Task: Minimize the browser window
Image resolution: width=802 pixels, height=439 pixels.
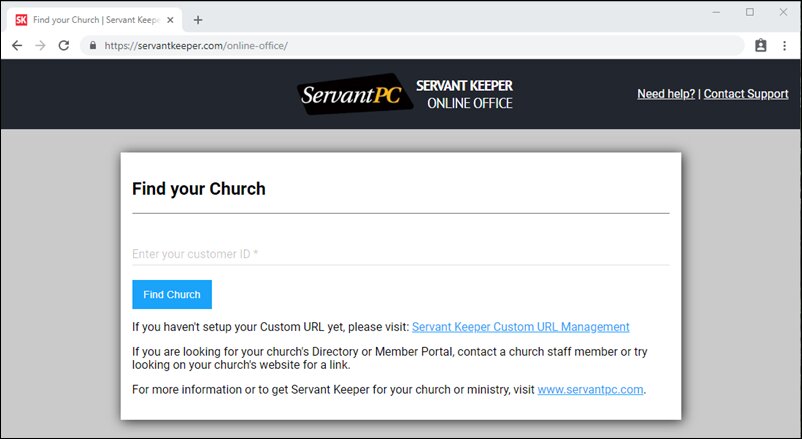Action: 718,12
